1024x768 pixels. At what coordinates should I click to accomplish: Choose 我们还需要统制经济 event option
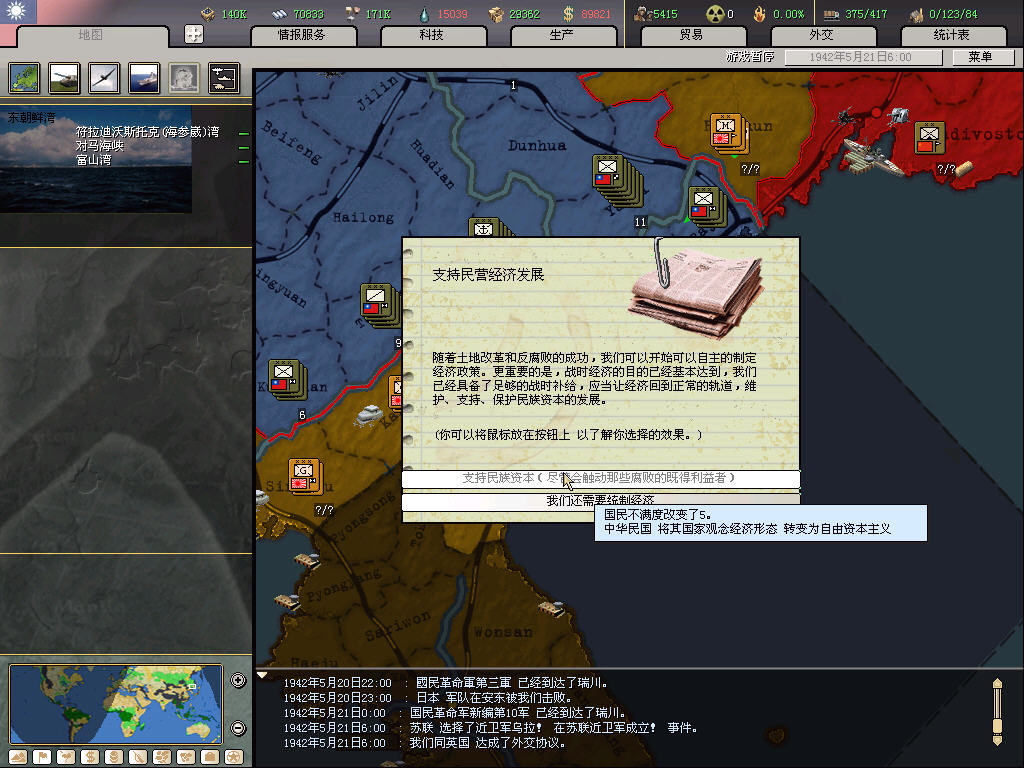600,501
